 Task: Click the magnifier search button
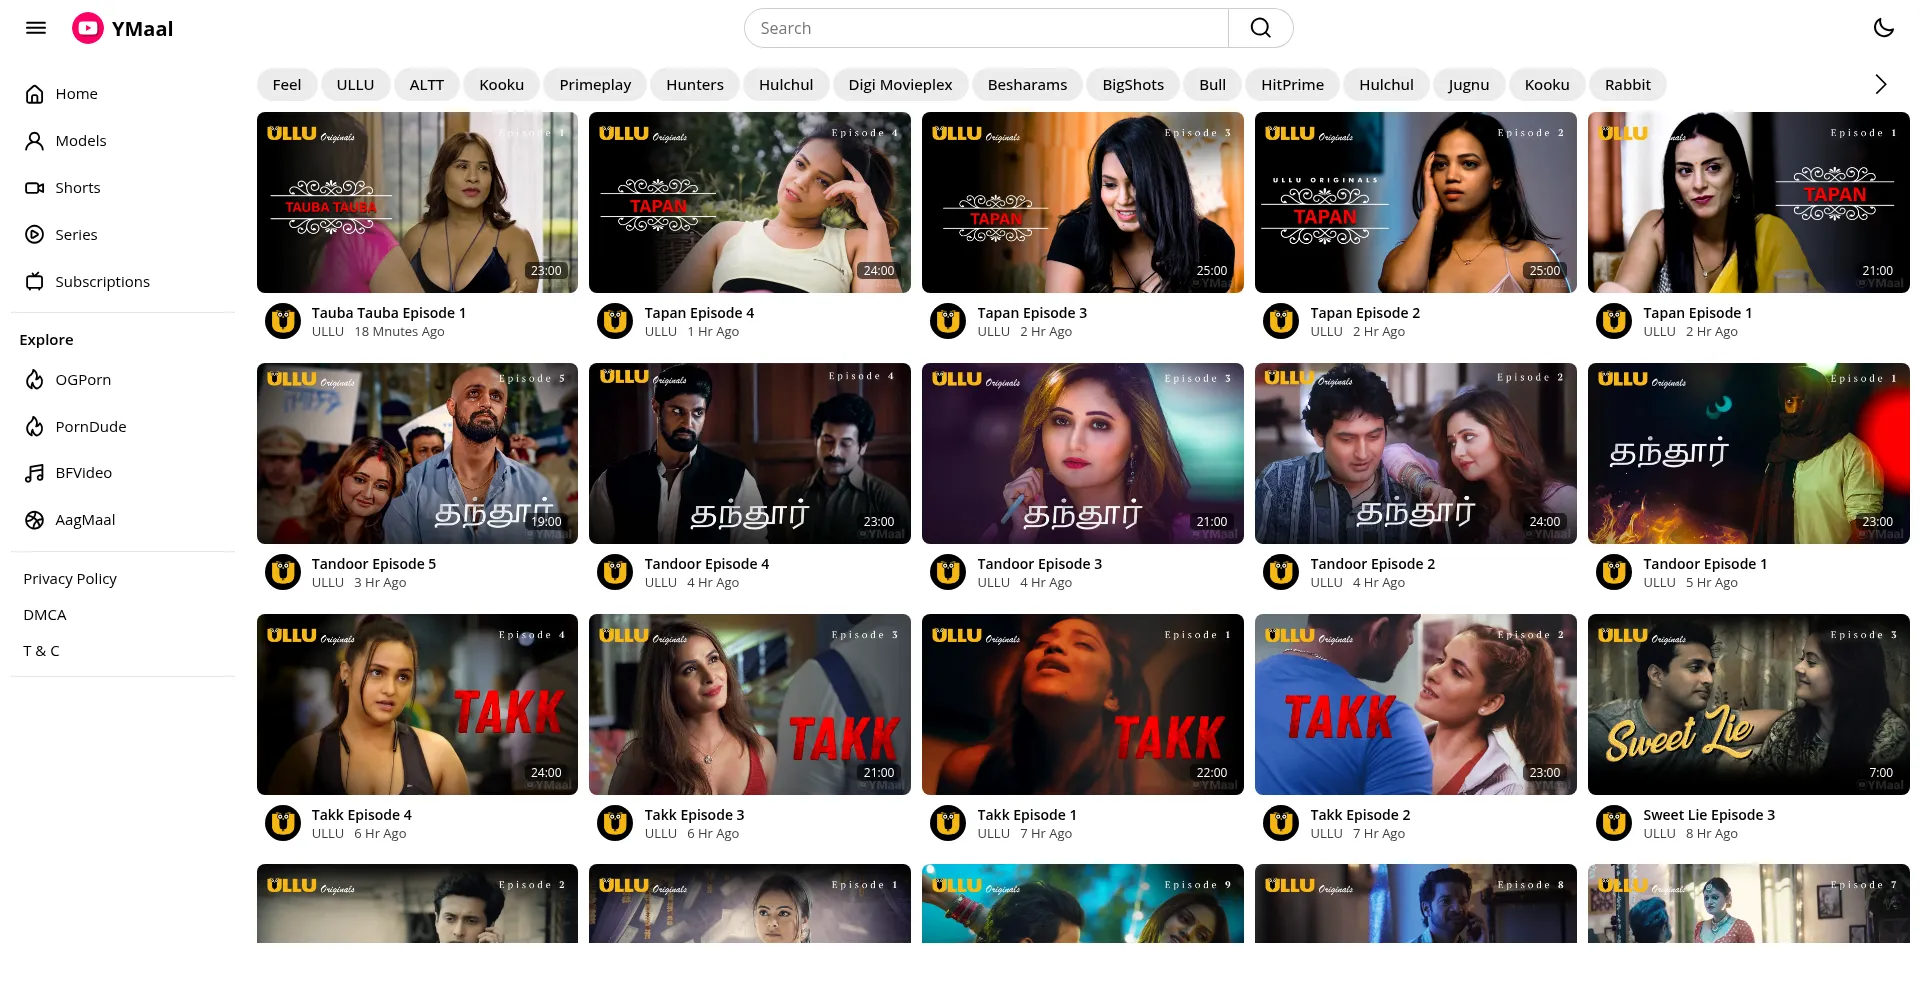(x=1260, y=28)
